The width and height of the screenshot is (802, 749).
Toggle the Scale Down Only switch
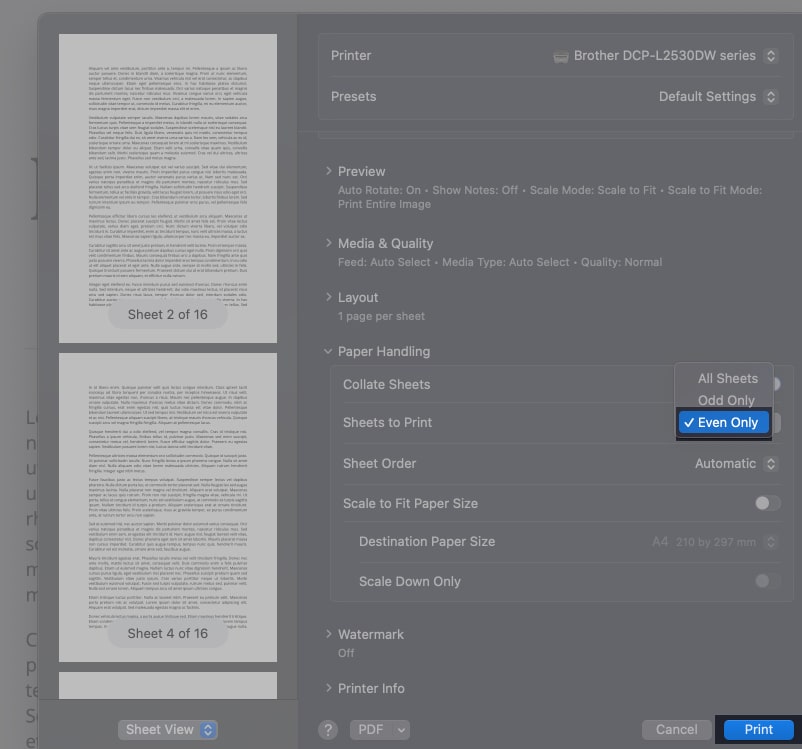click(x=767, y=581)
